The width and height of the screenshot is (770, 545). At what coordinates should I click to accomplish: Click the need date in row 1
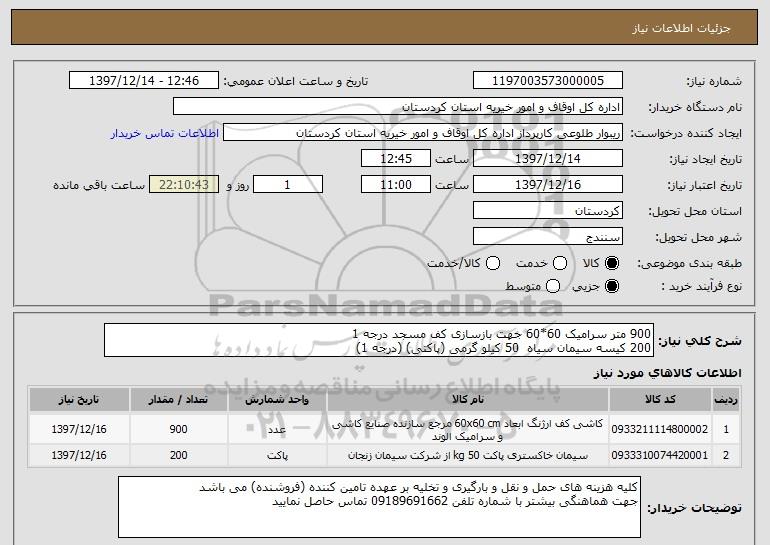coord(79,429)
